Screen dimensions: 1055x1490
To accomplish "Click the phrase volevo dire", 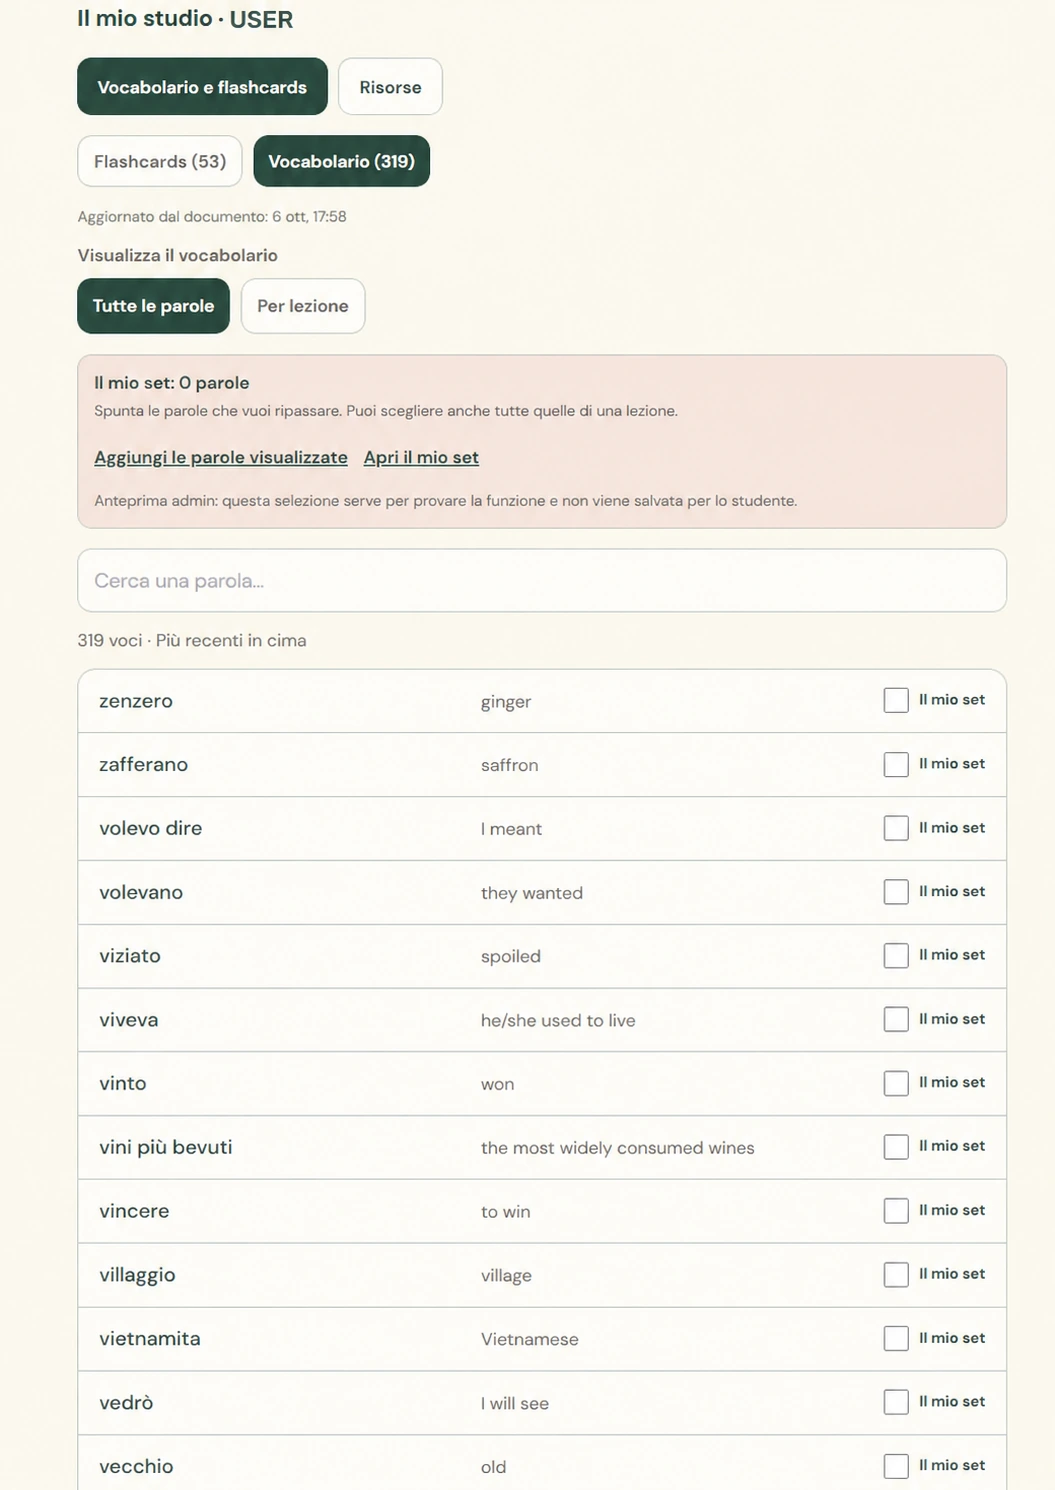I will (150, 828).
